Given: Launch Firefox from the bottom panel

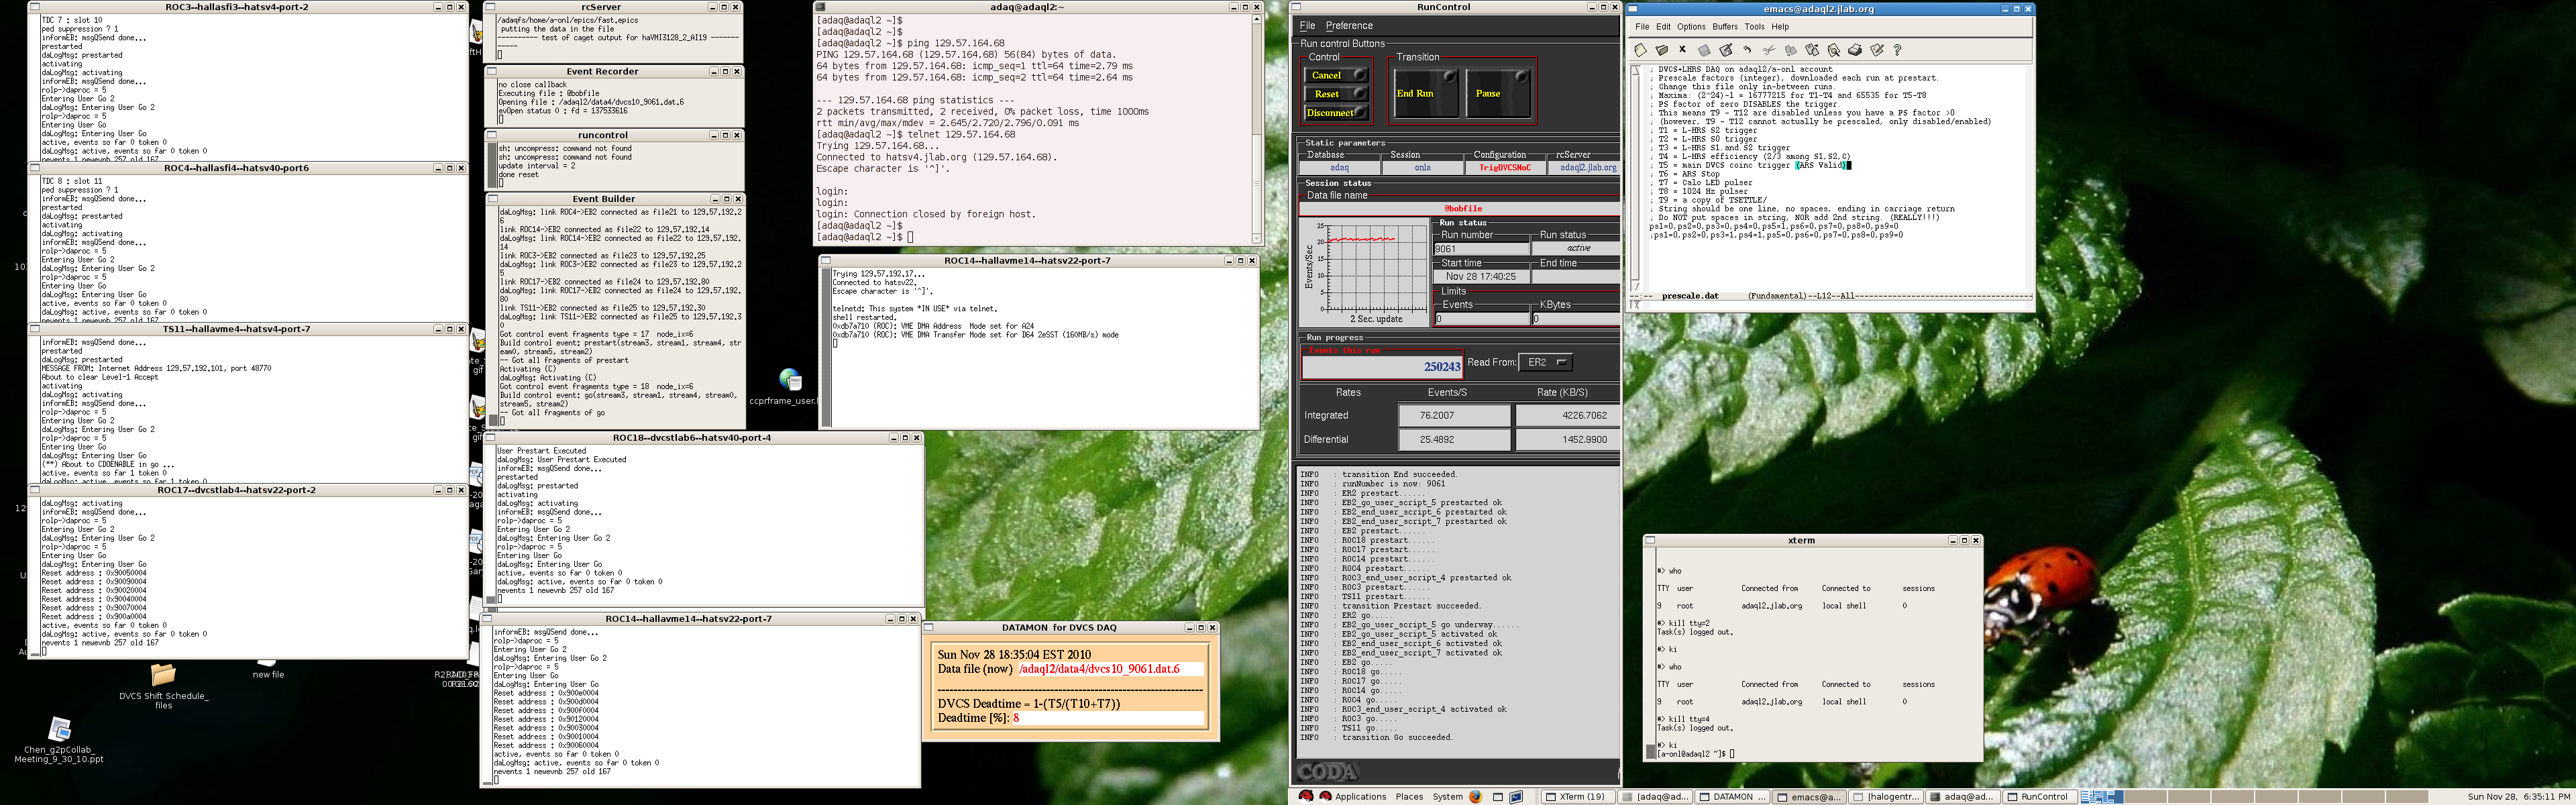Looking at the screenshot, I should 1476,797.
